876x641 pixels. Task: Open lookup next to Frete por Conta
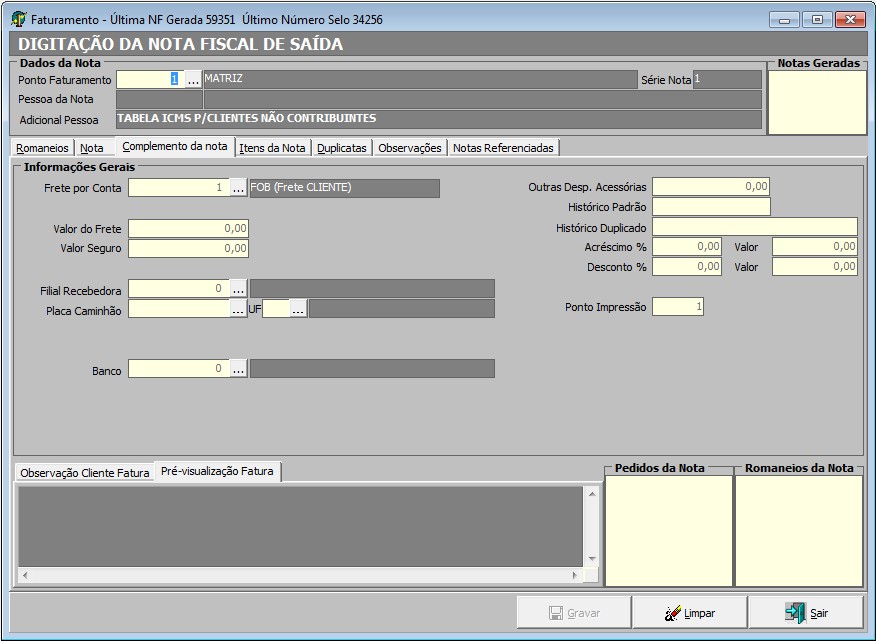pyautogui.click(x=238, y=188)
